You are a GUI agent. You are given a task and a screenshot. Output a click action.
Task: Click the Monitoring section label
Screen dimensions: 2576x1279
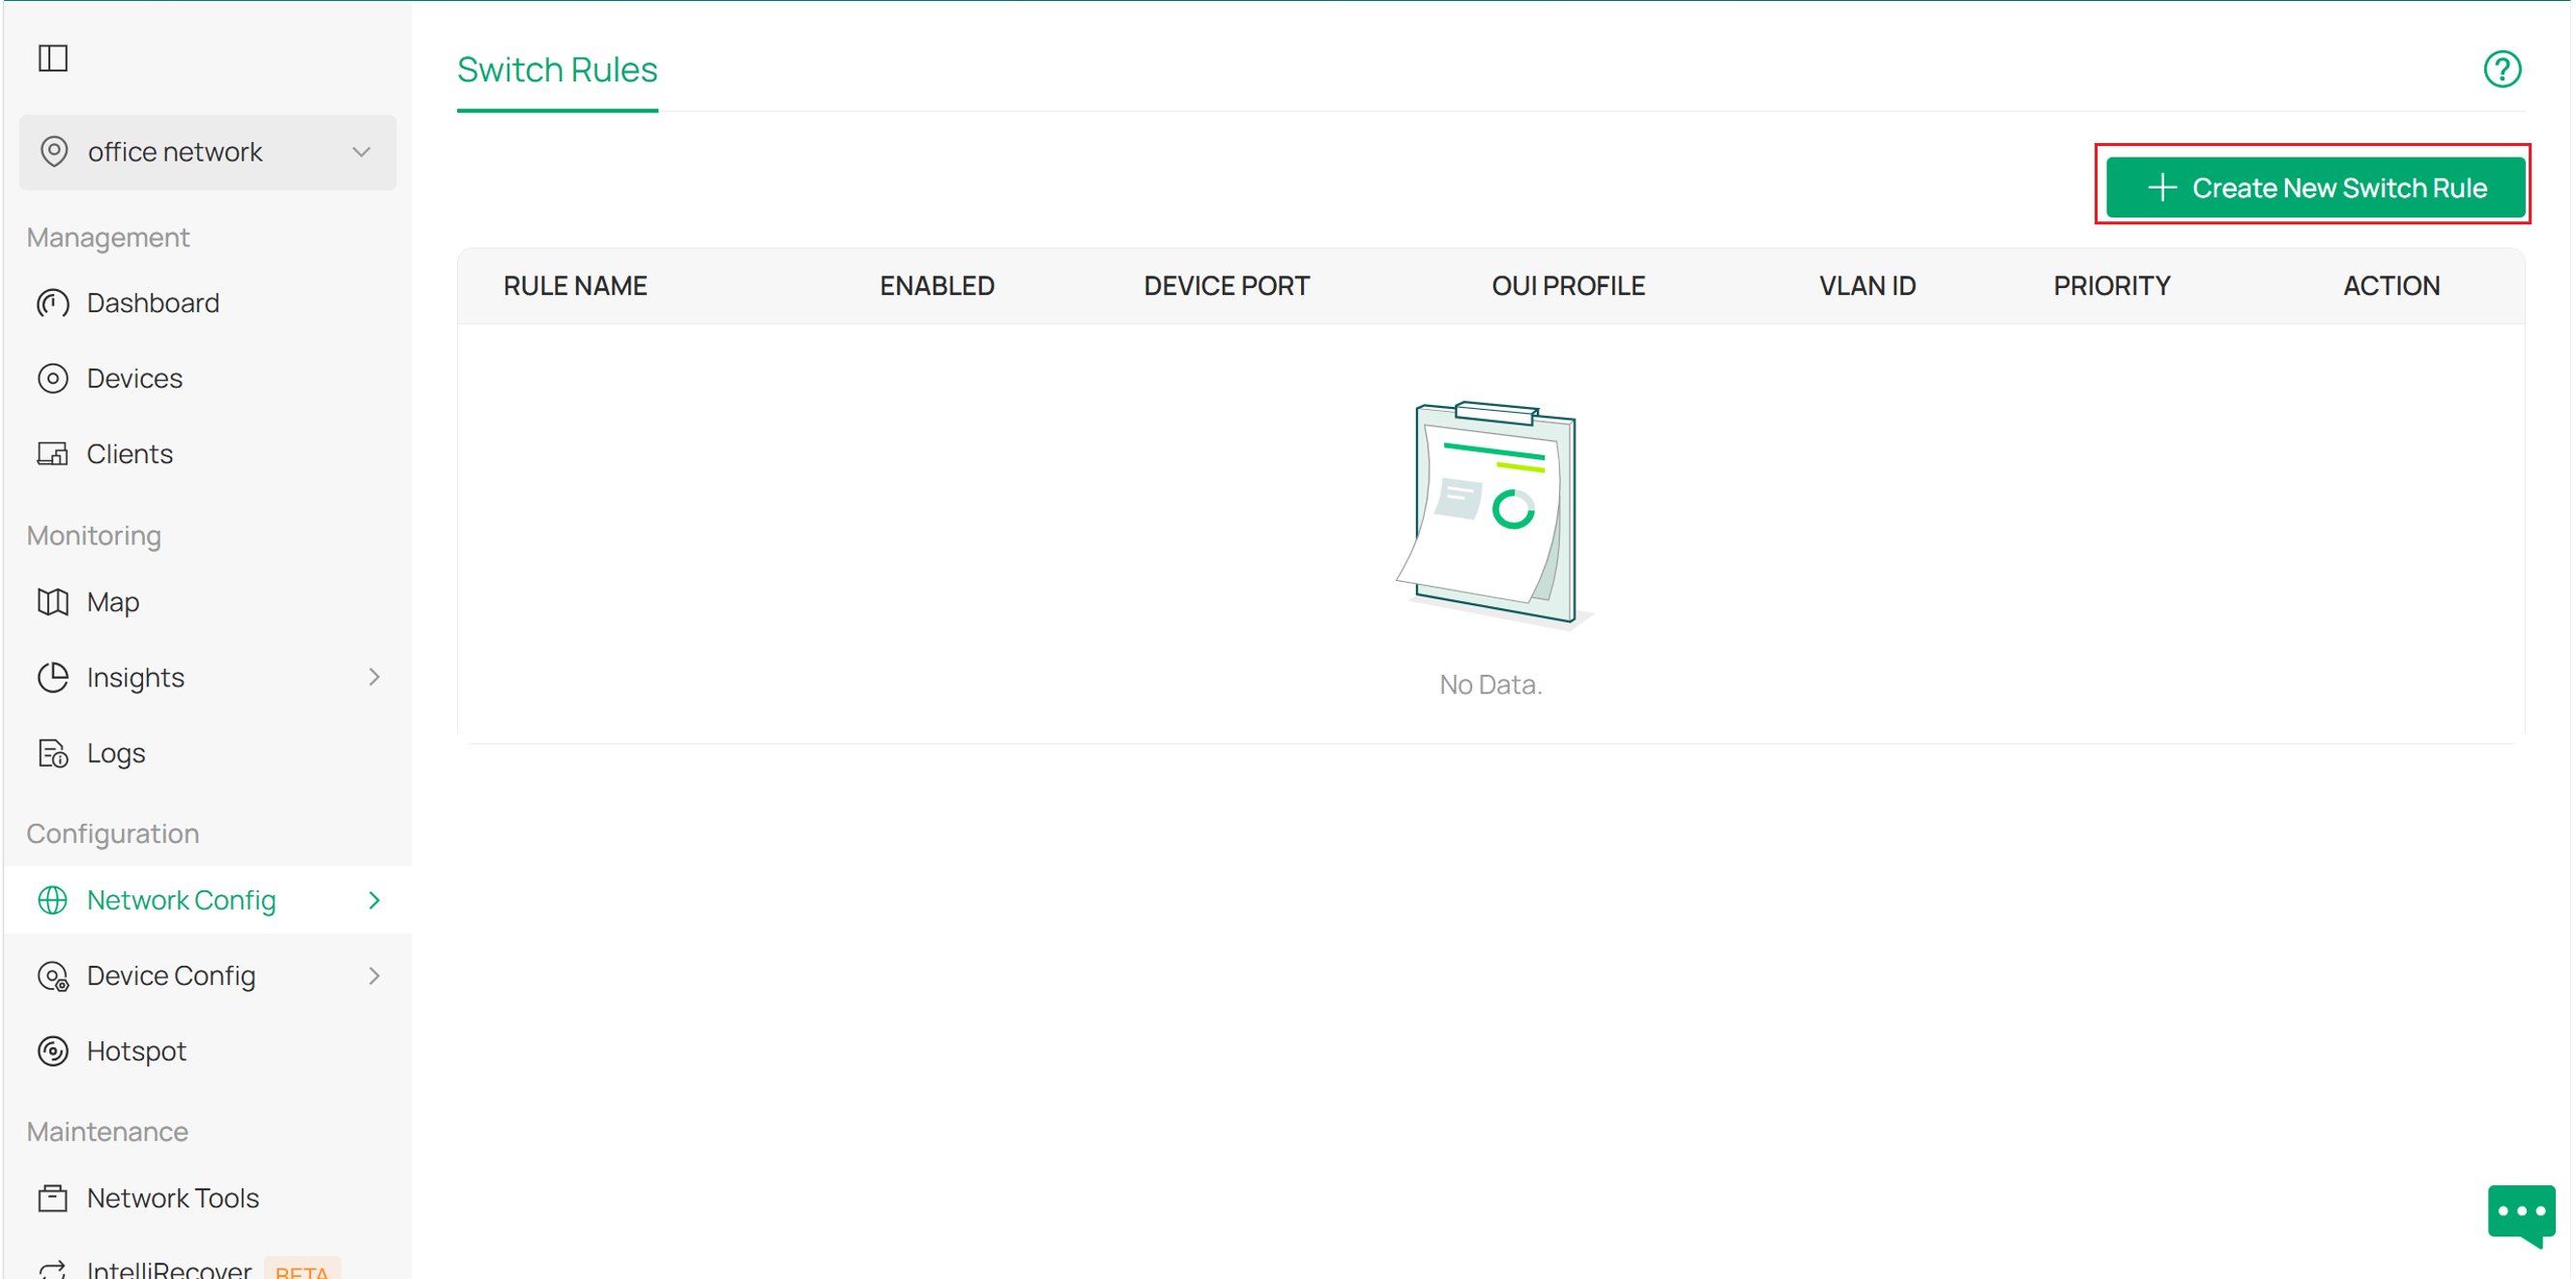click(94, 536)
